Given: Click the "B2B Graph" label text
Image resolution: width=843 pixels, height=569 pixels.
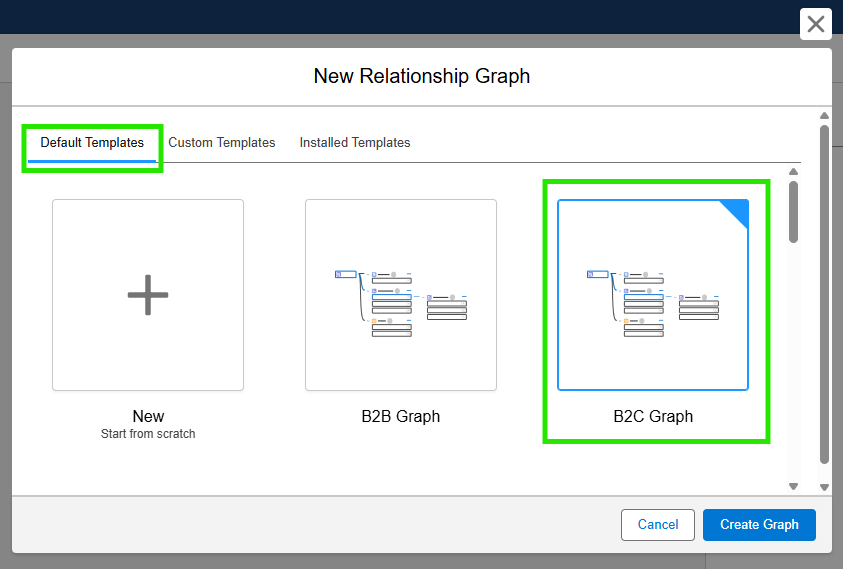Looking at the screenshot, I should 400,417.
